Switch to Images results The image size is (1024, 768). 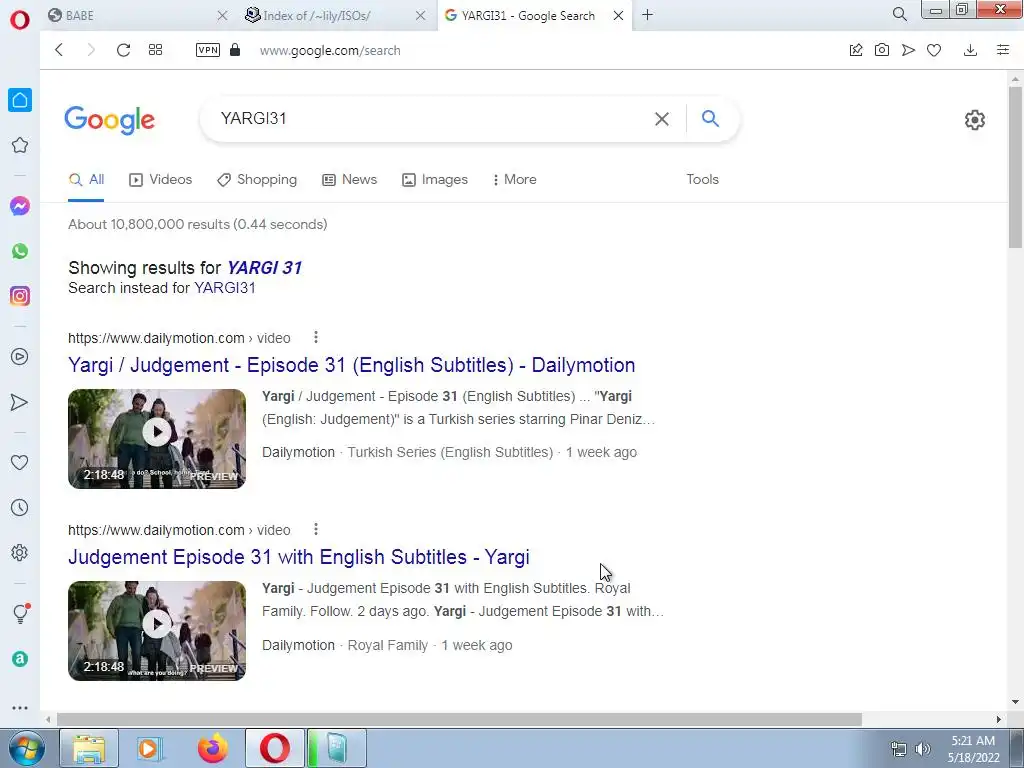click(435, 180)
